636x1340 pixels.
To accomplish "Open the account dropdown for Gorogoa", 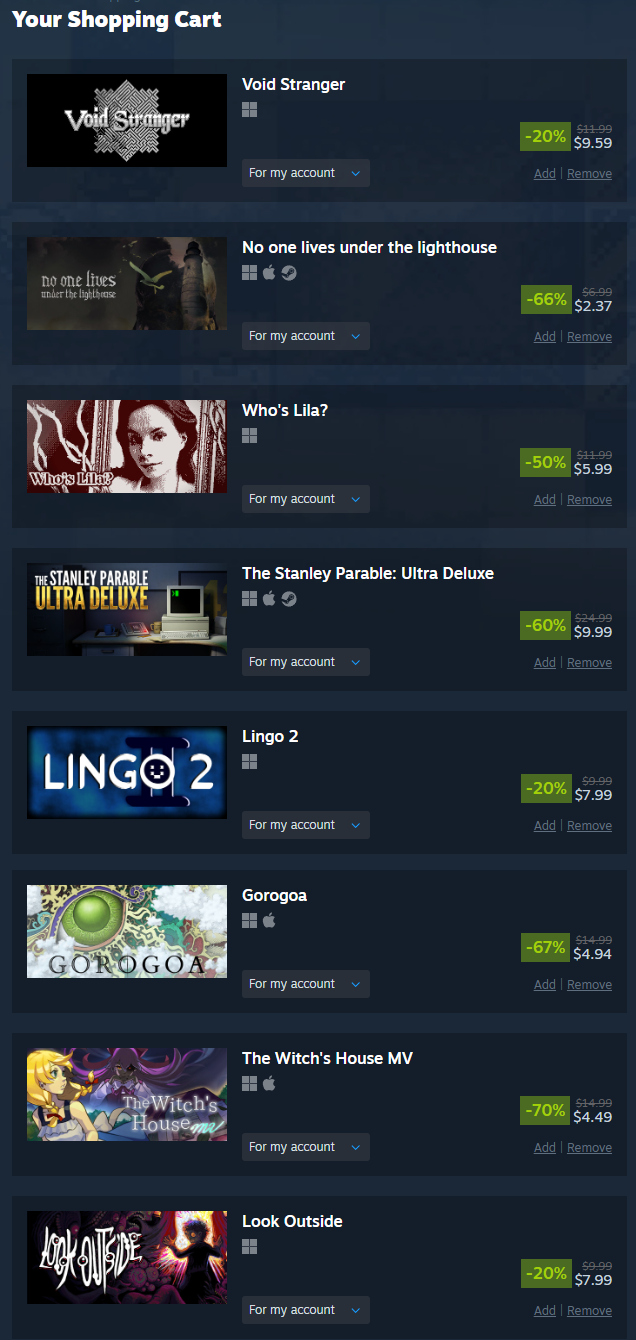I will [306, 984].
